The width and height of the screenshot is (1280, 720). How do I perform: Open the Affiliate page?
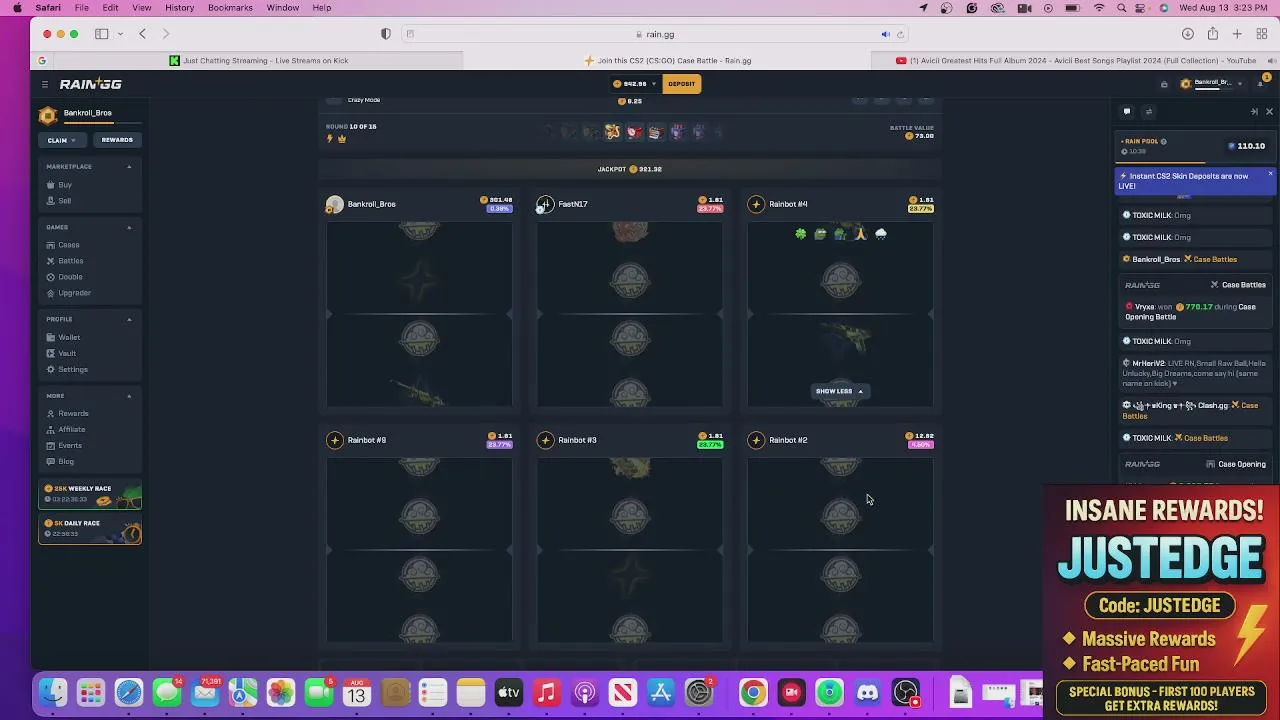(71, 429)
